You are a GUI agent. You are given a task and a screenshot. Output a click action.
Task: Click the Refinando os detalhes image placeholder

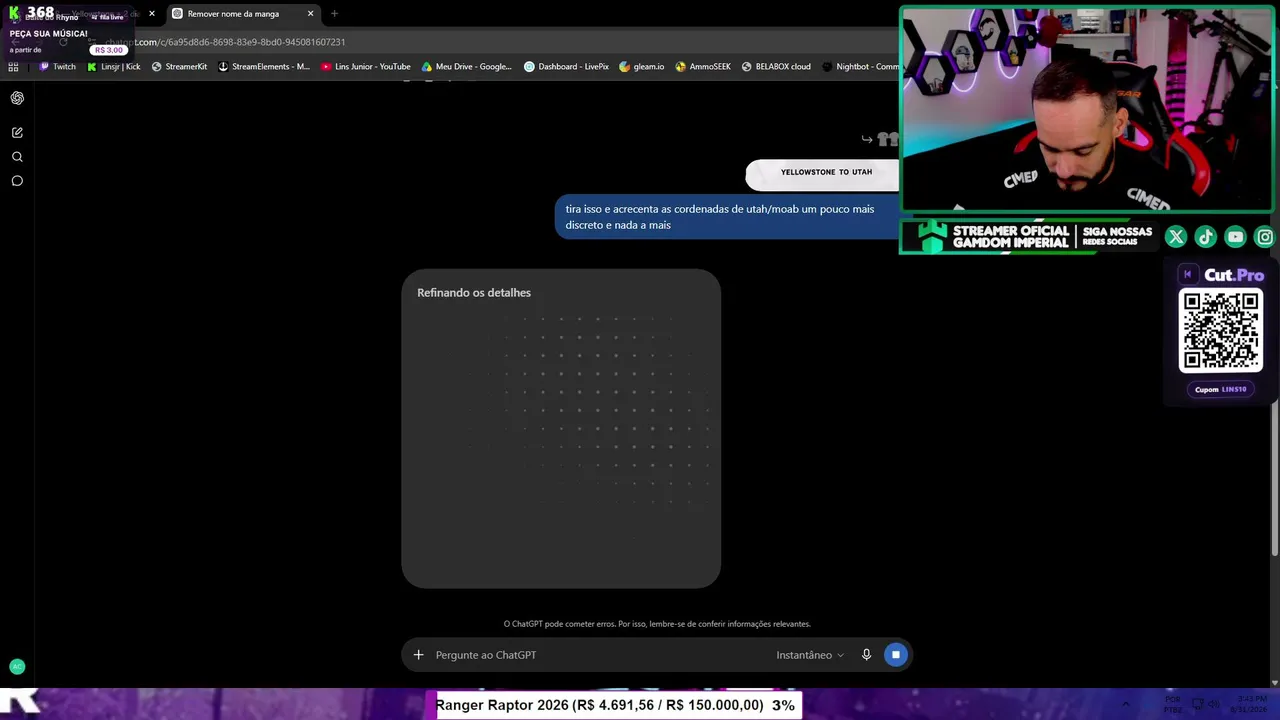tap(561, 429)
